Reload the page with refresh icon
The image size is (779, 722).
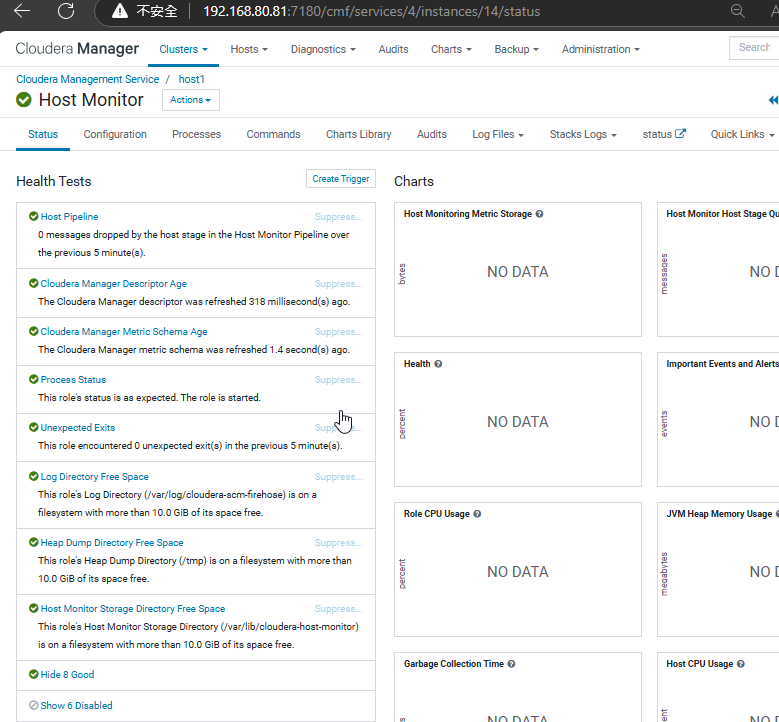tap(66, 11)
